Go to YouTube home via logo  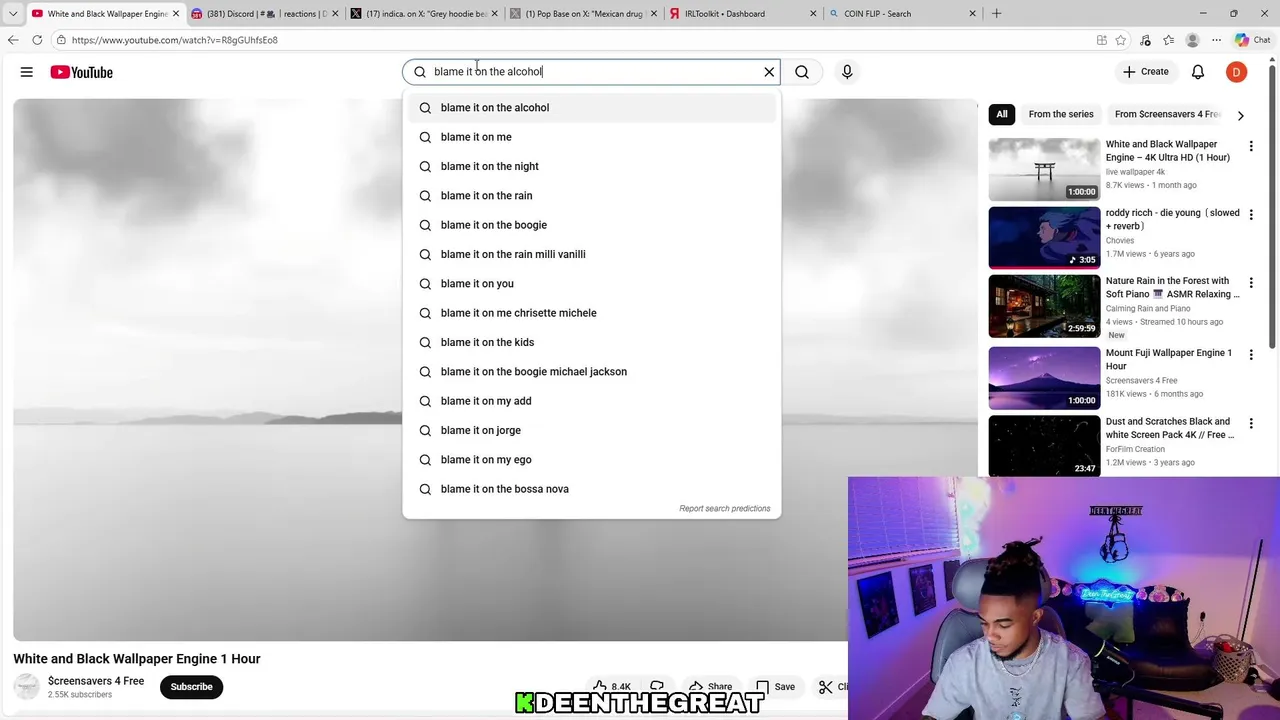[x=81, y=72]
